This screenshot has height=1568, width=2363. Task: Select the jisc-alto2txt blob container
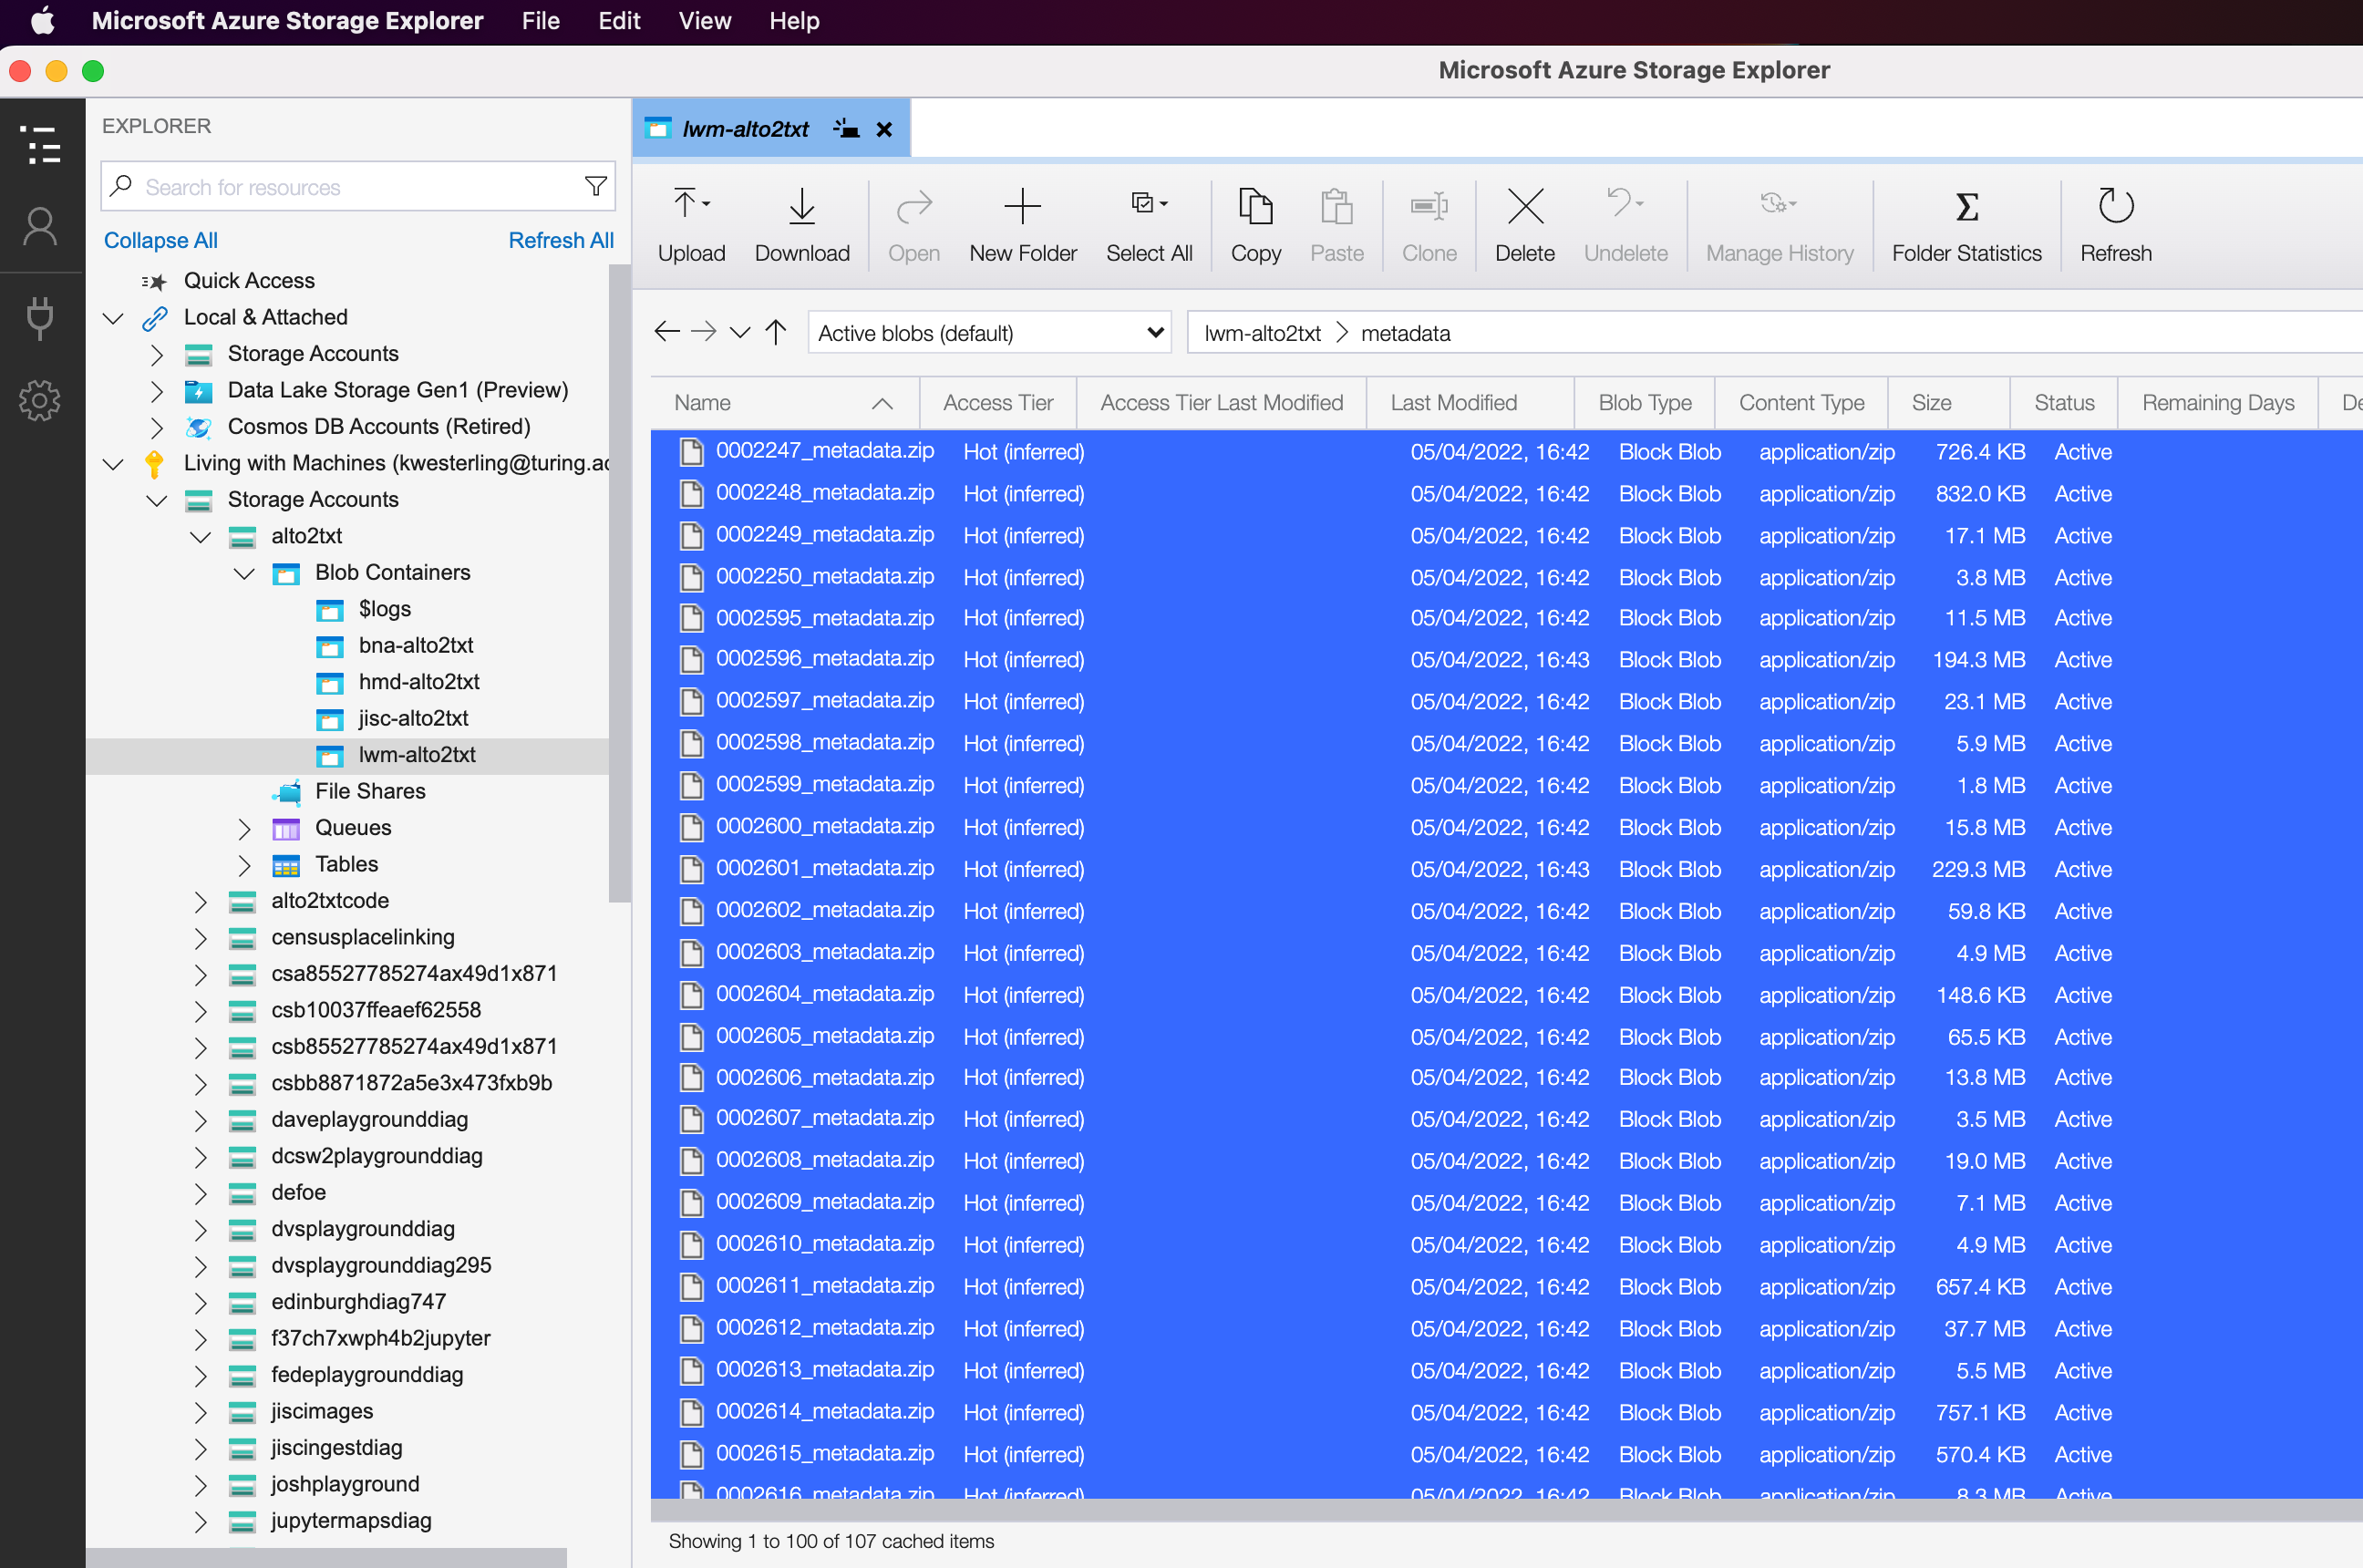click(x=413, y=719)
